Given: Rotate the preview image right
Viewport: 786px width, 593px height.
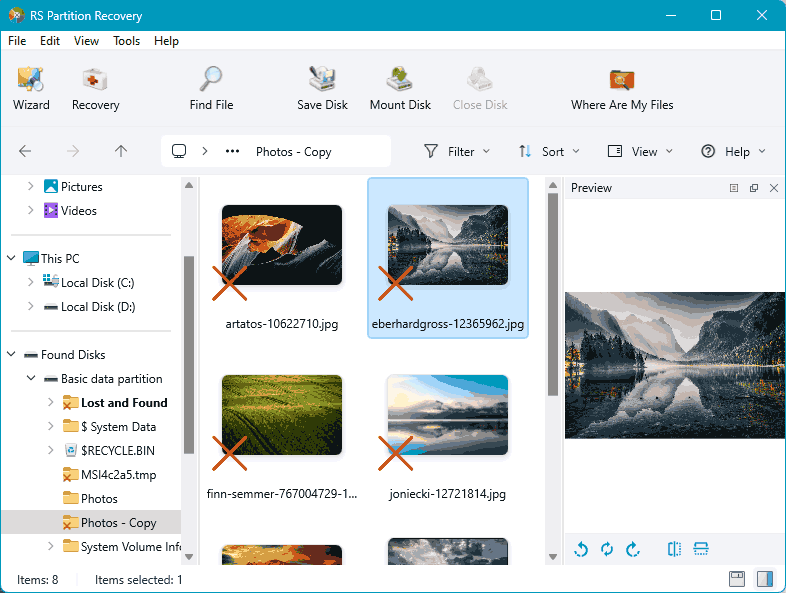Looking at the screenshot, I should click(x=633, y=549).
